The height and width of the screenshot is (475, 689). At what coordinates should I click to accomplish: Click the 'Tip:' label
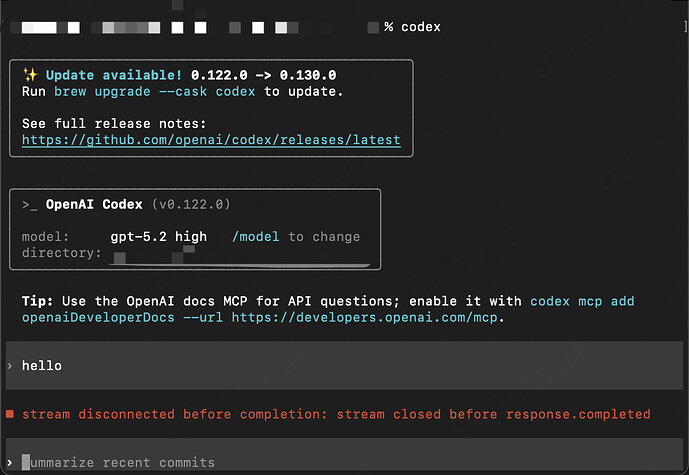tap(37, 301)
